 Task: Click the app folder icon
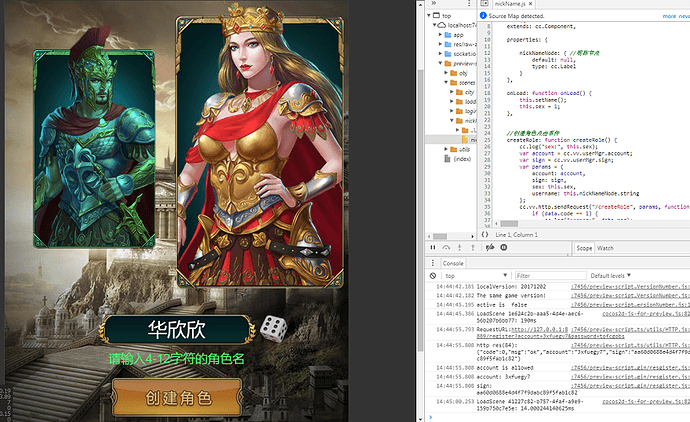448,35
